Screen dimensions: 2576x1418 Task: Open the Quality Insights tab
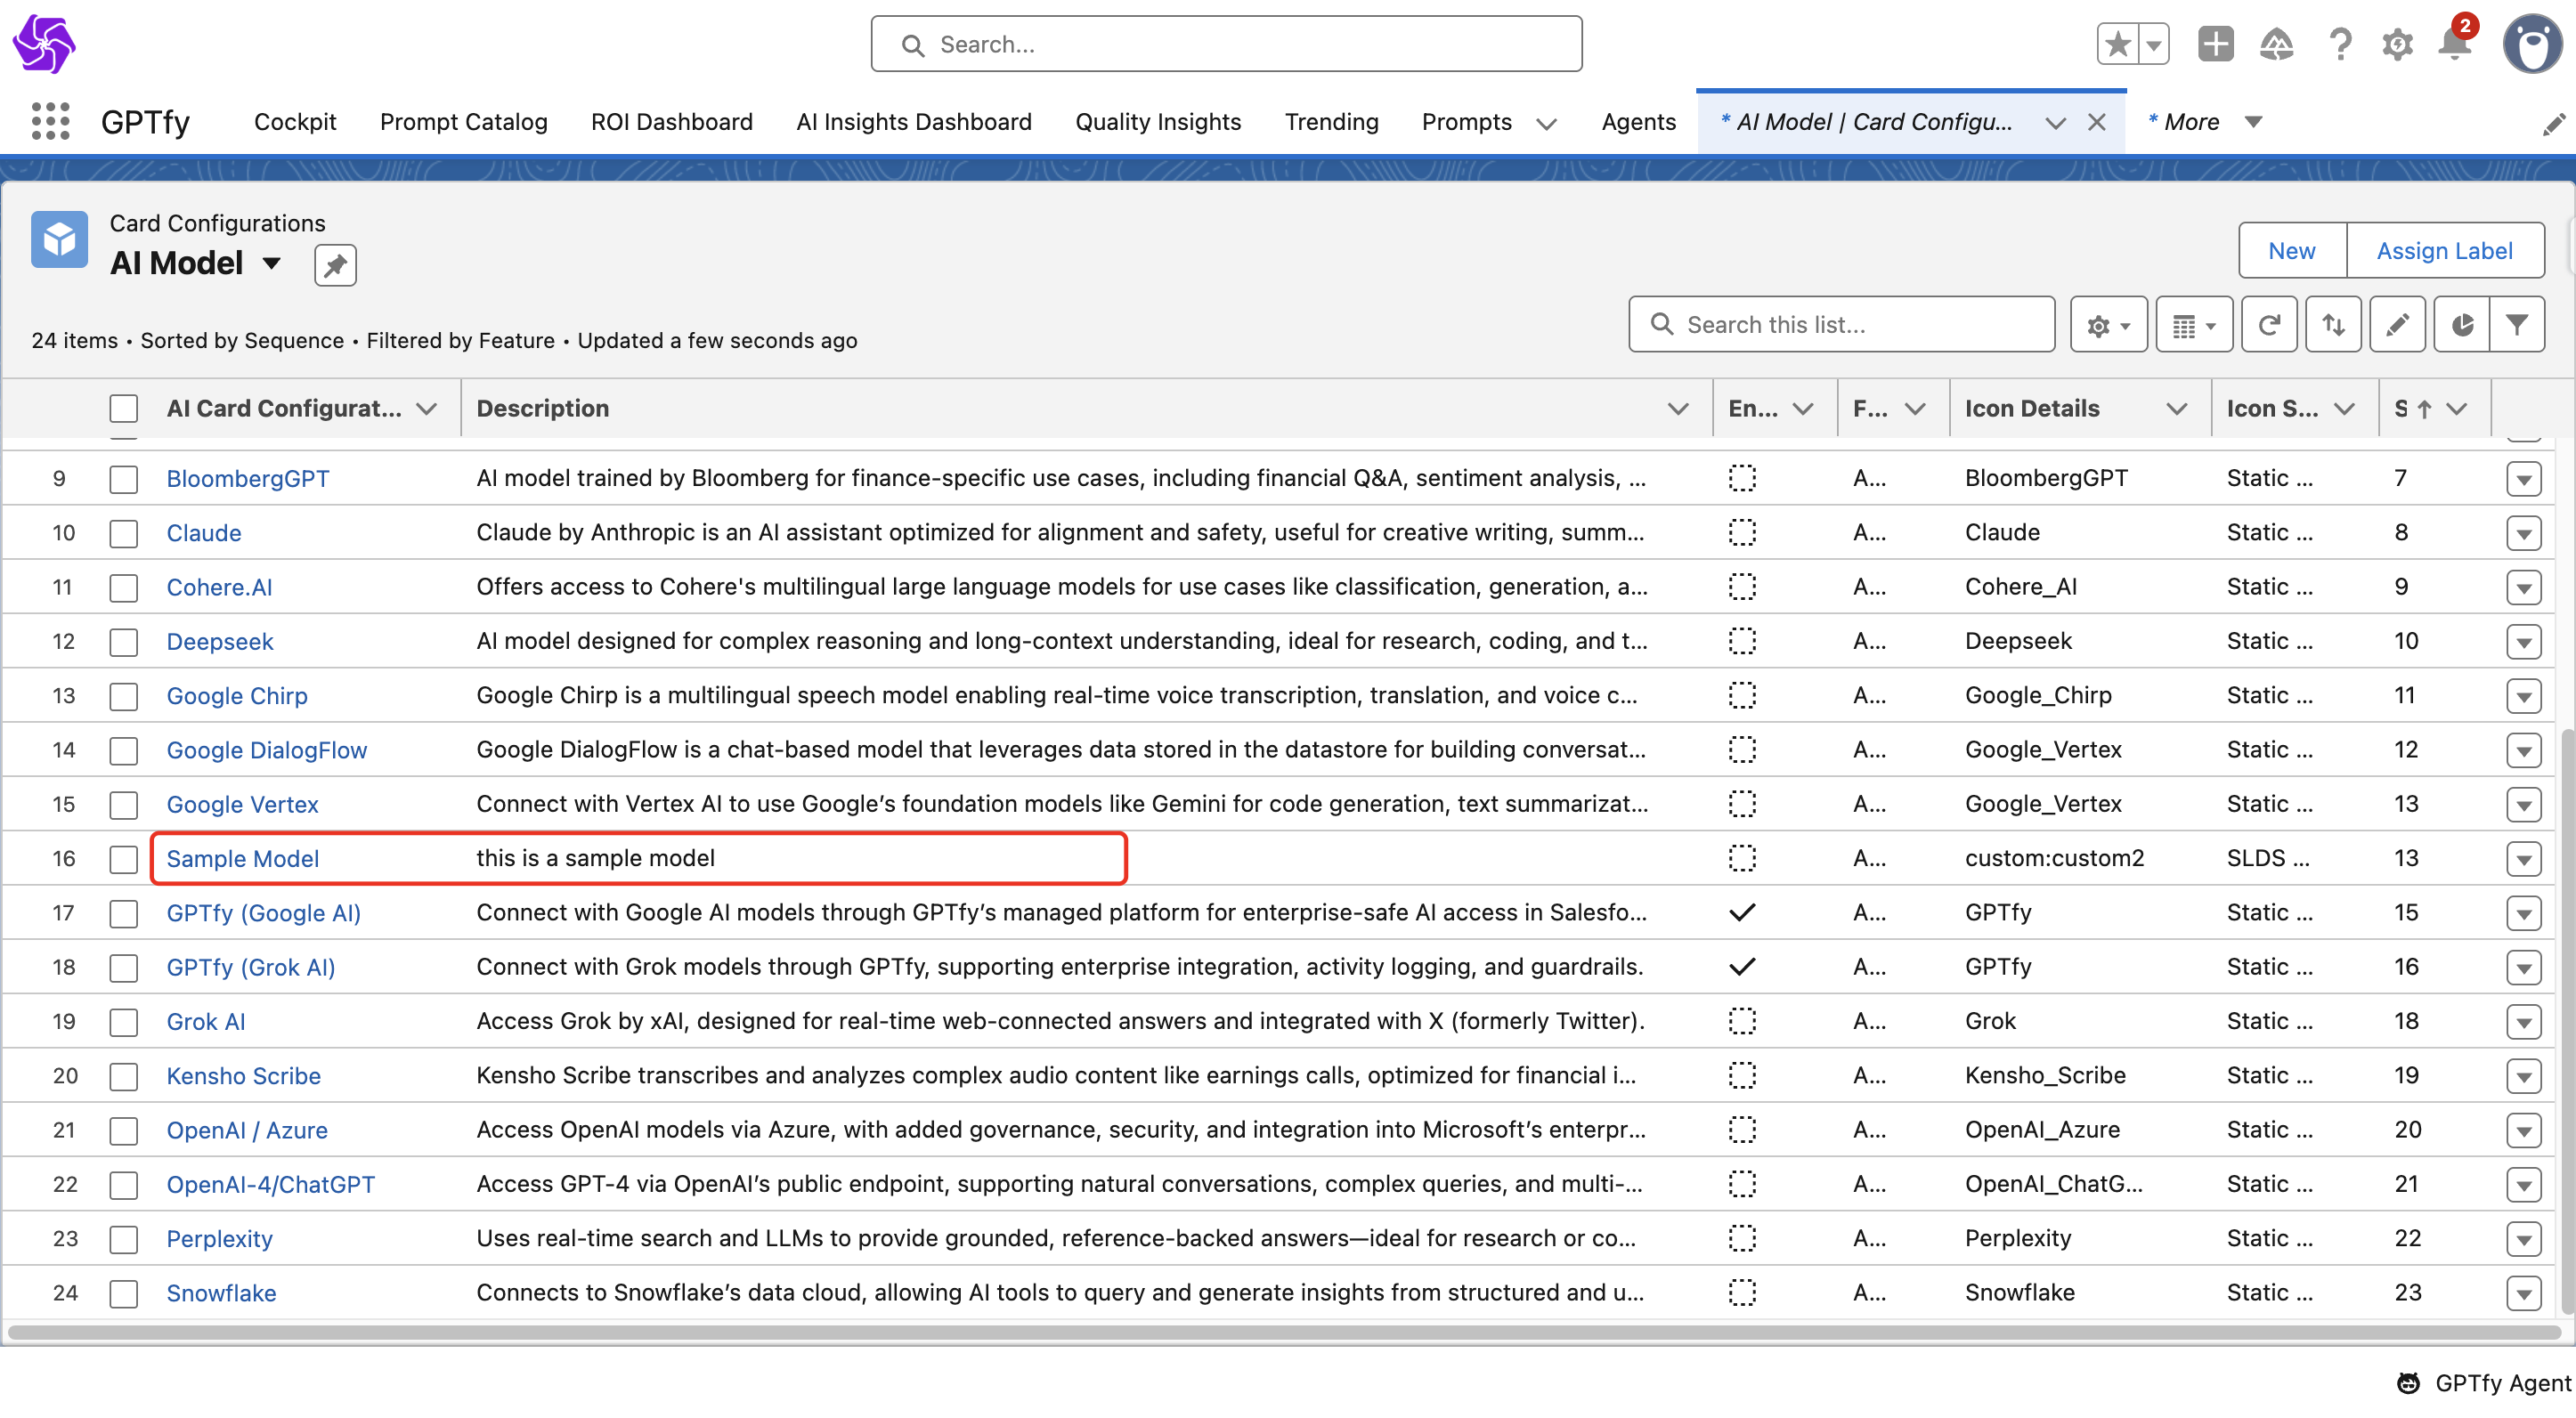(x=1157, y=122)
